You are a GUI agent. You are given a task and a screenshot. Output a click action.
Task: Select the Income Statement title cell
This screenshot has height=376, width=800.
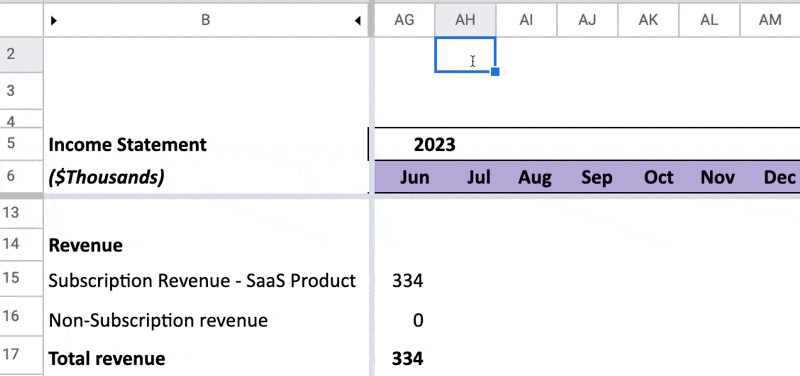206,144
